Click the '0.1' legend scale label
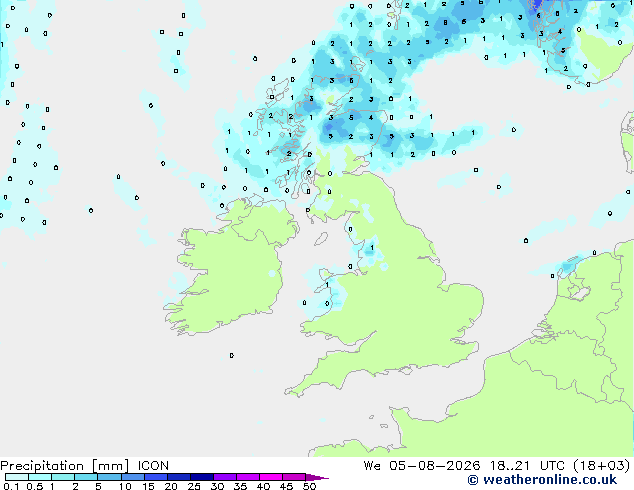Viewport: 634px width, 490px height. [x=10, y=486]
